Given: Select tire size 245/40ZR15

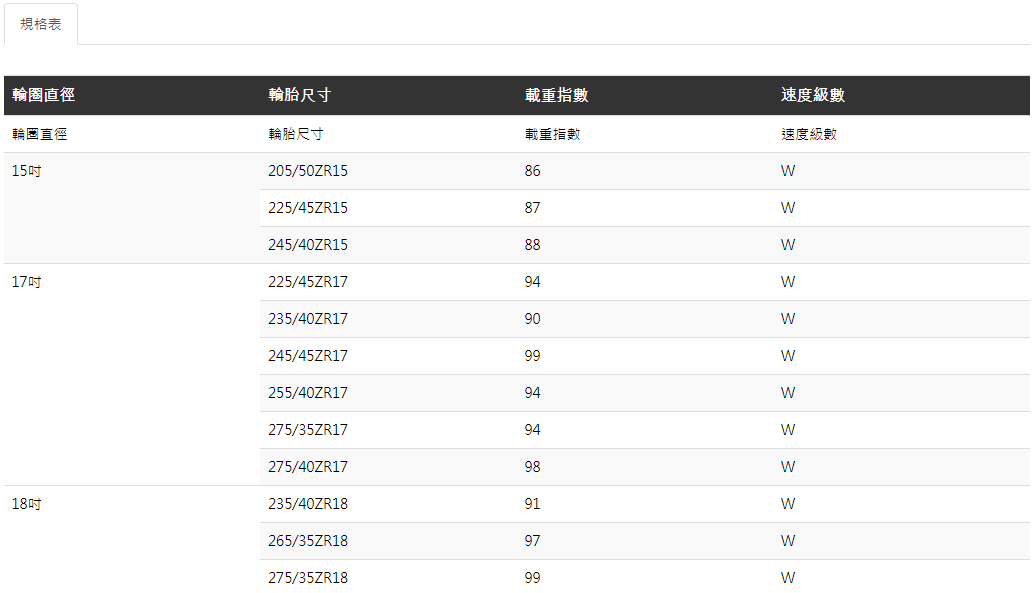Looking at the screenshot, I should (308, 245).
